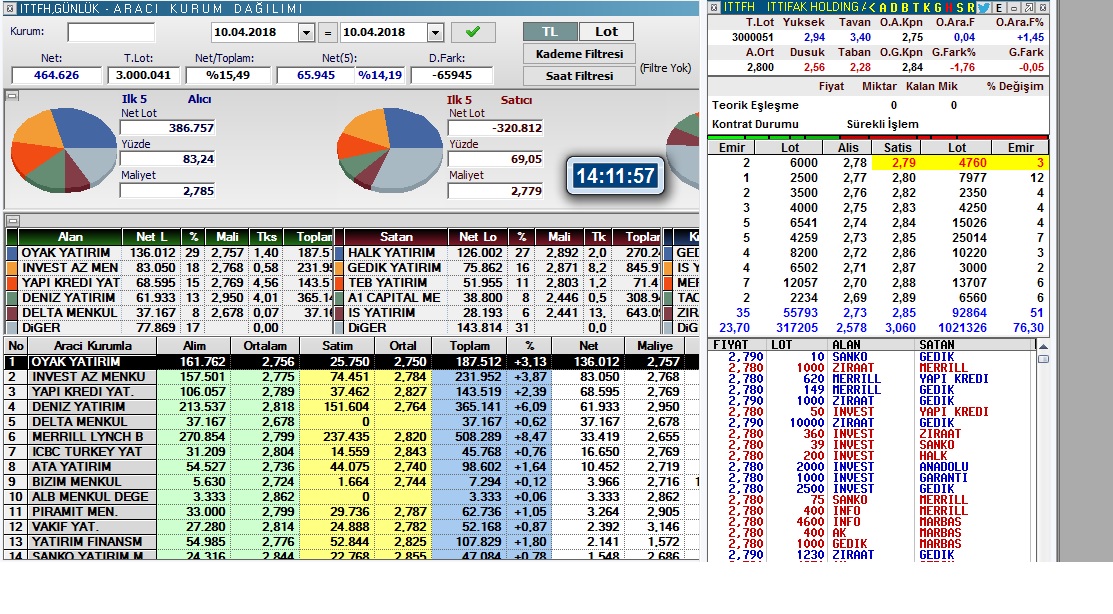The image size is (1113, 614).
Task: Click the red letter H in ITTFH title bar
Action: 949,8
